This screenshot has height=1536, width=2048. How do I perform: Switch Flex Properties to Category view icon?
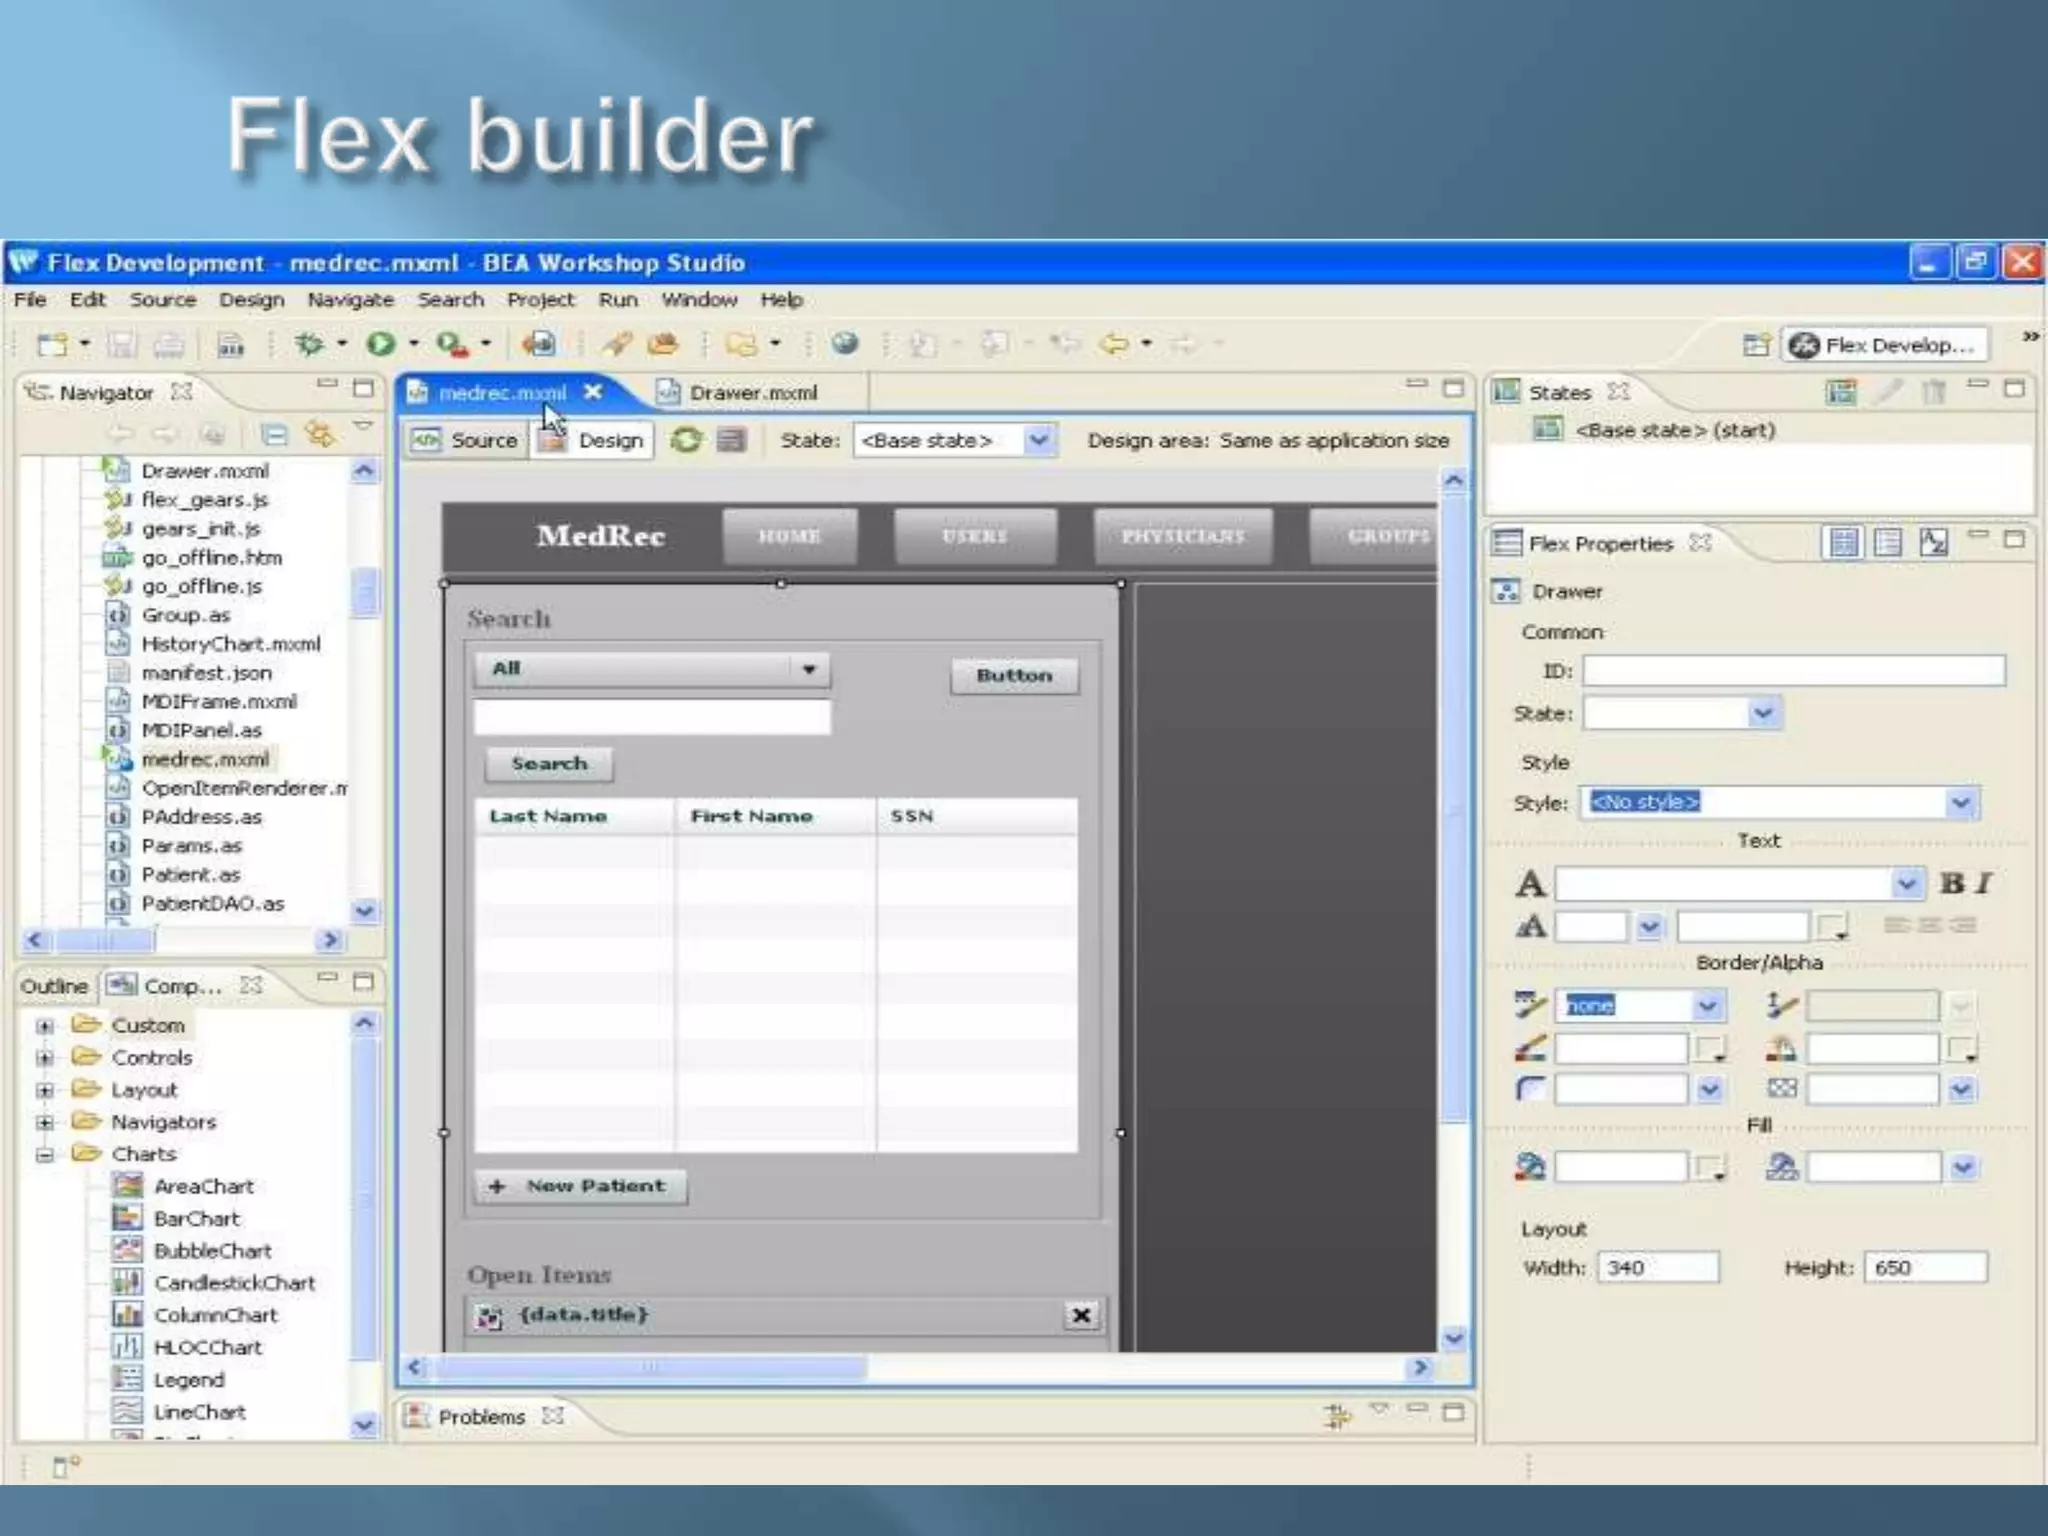point(1888,543)
